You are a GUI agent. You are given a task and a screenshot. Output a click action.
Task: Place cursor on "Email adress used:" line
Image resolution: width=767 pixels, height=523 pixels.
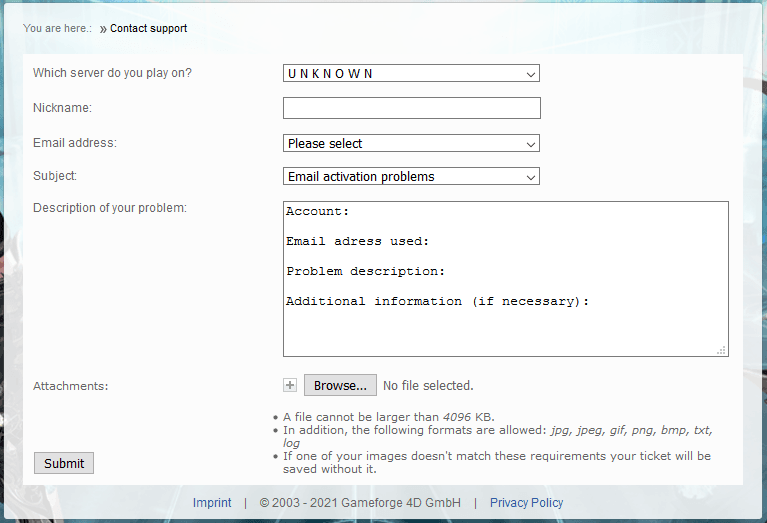pos(357,241)
